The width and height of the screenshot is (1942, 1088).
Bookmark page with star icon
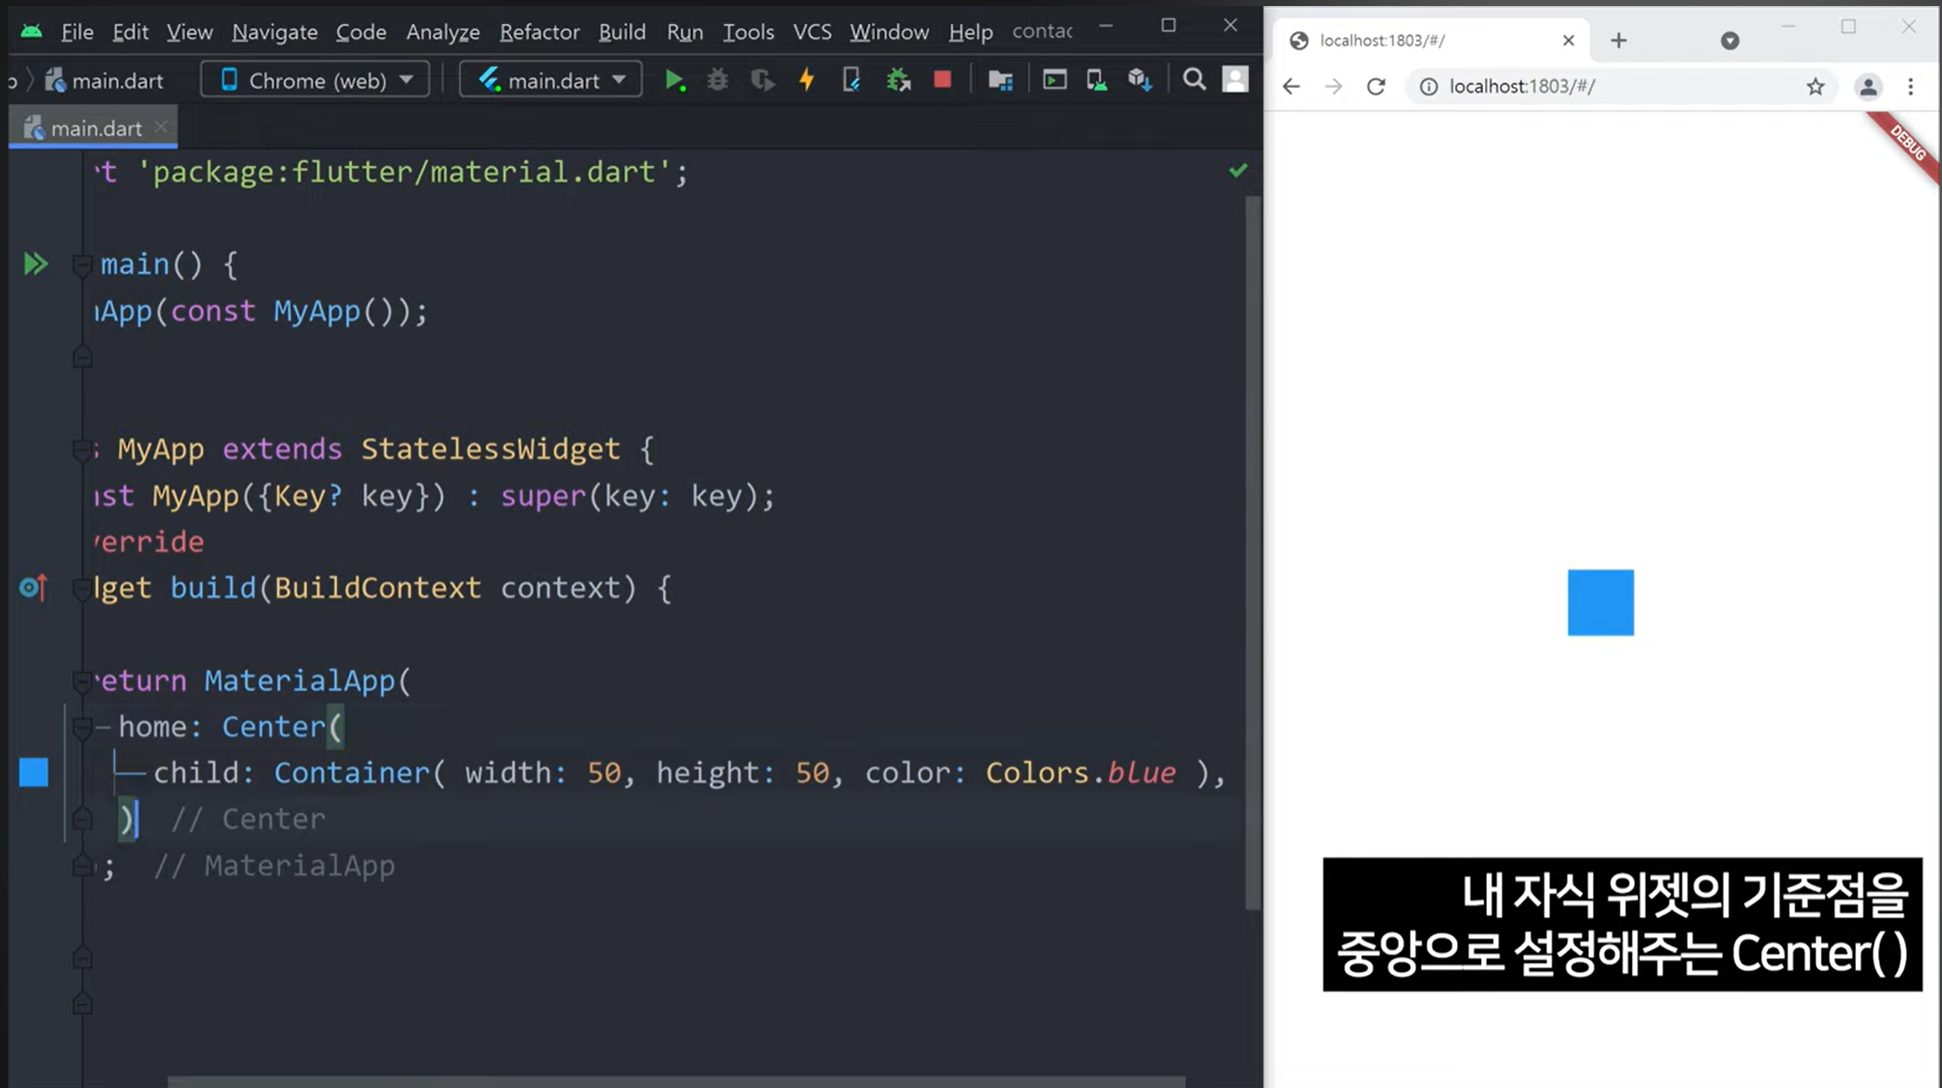[x=1815, y=87]
